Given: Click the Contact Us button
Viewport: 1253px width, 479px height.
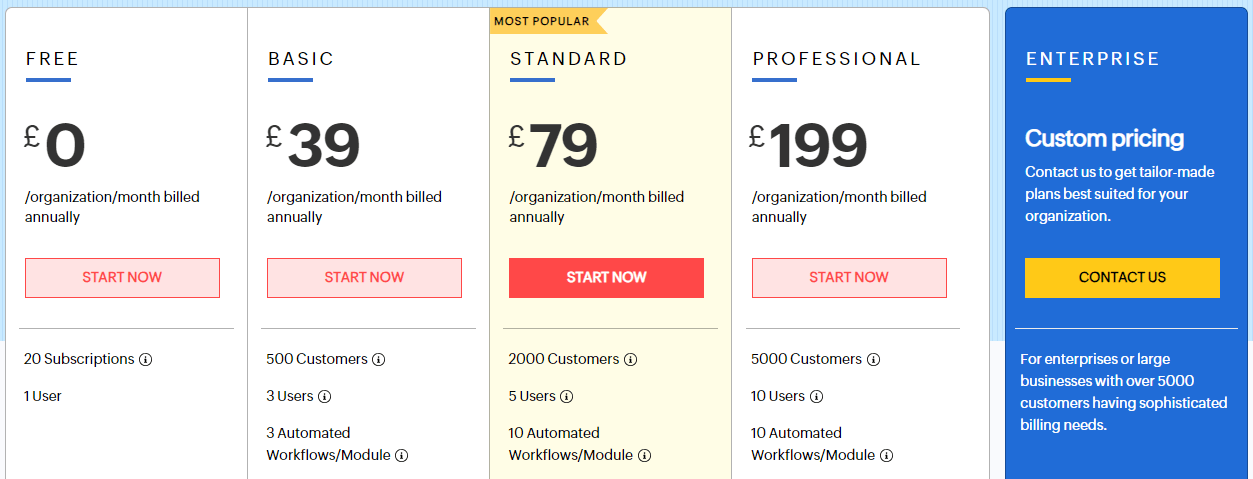Looking at the screenshot, I should click(1122, 278).
